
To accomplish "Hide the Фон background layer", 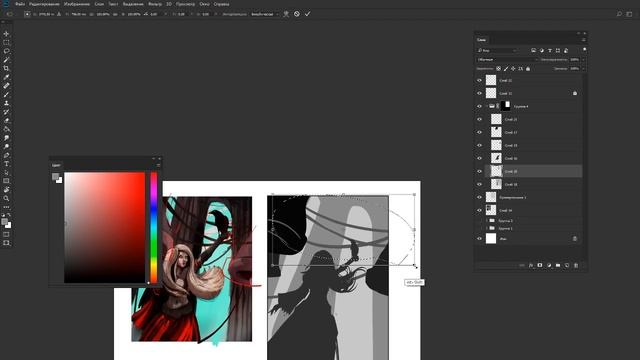I will (480, 238).
